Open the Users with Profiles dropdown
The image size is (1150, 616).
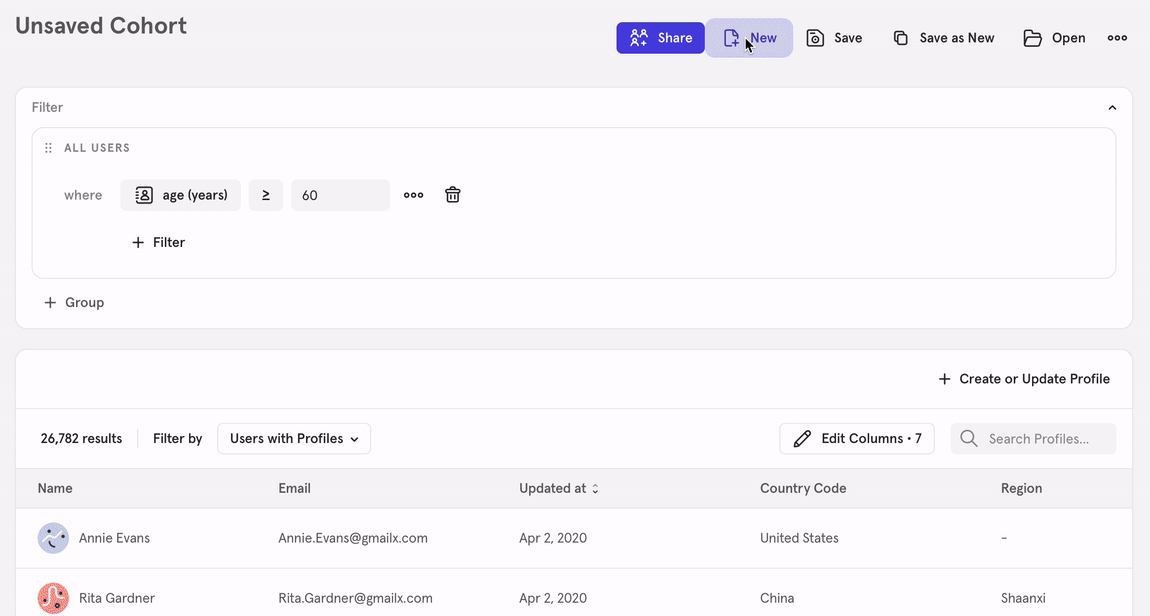294,438
